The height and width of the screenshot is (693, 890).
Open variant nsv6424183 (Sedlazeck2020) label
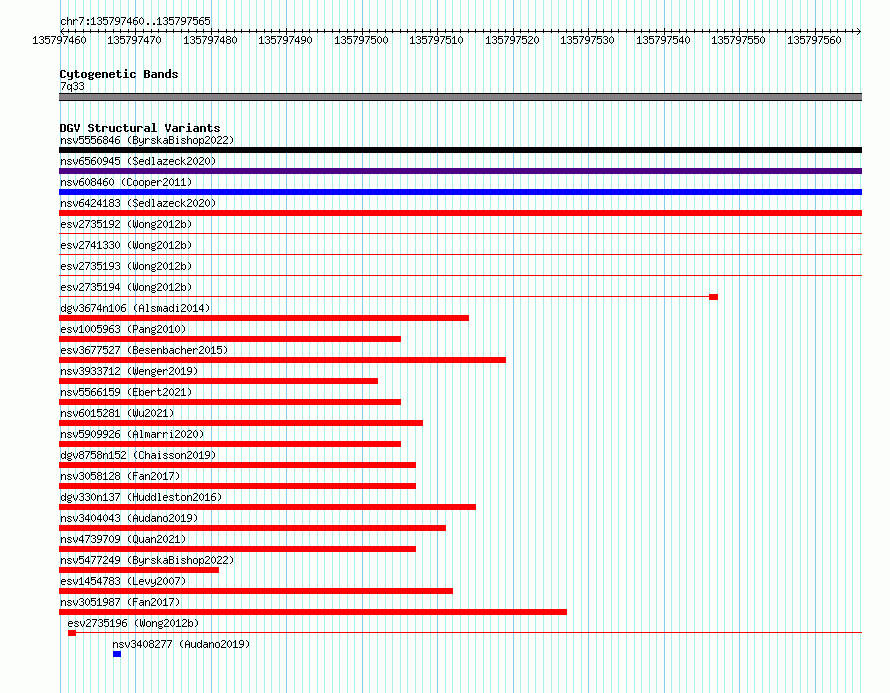point(138,203)
